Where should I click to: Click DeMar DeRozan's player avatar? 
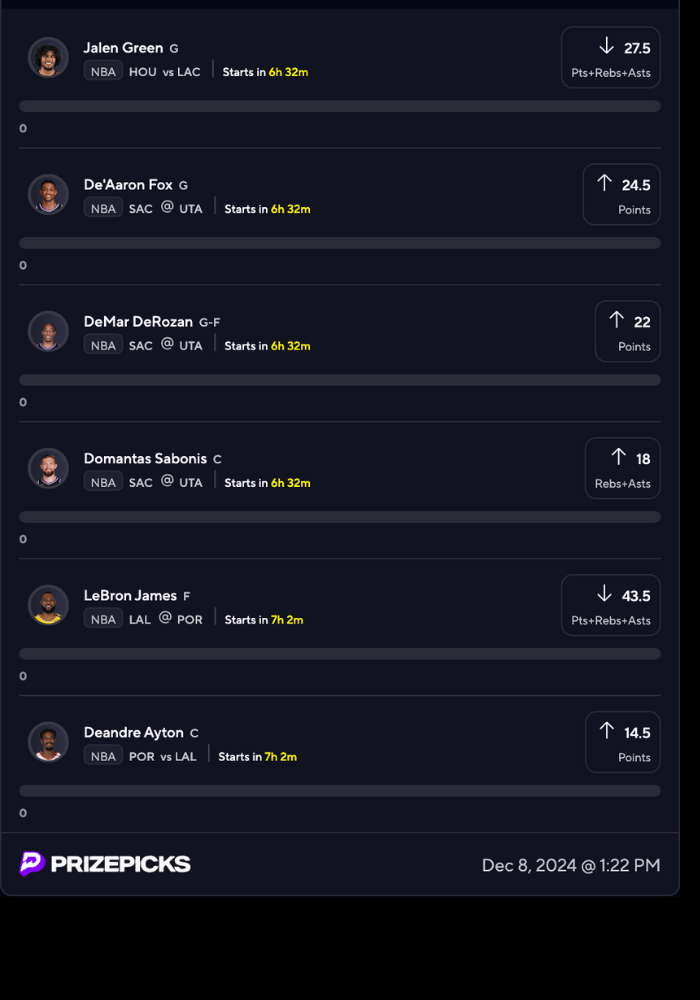pos(48,331)
